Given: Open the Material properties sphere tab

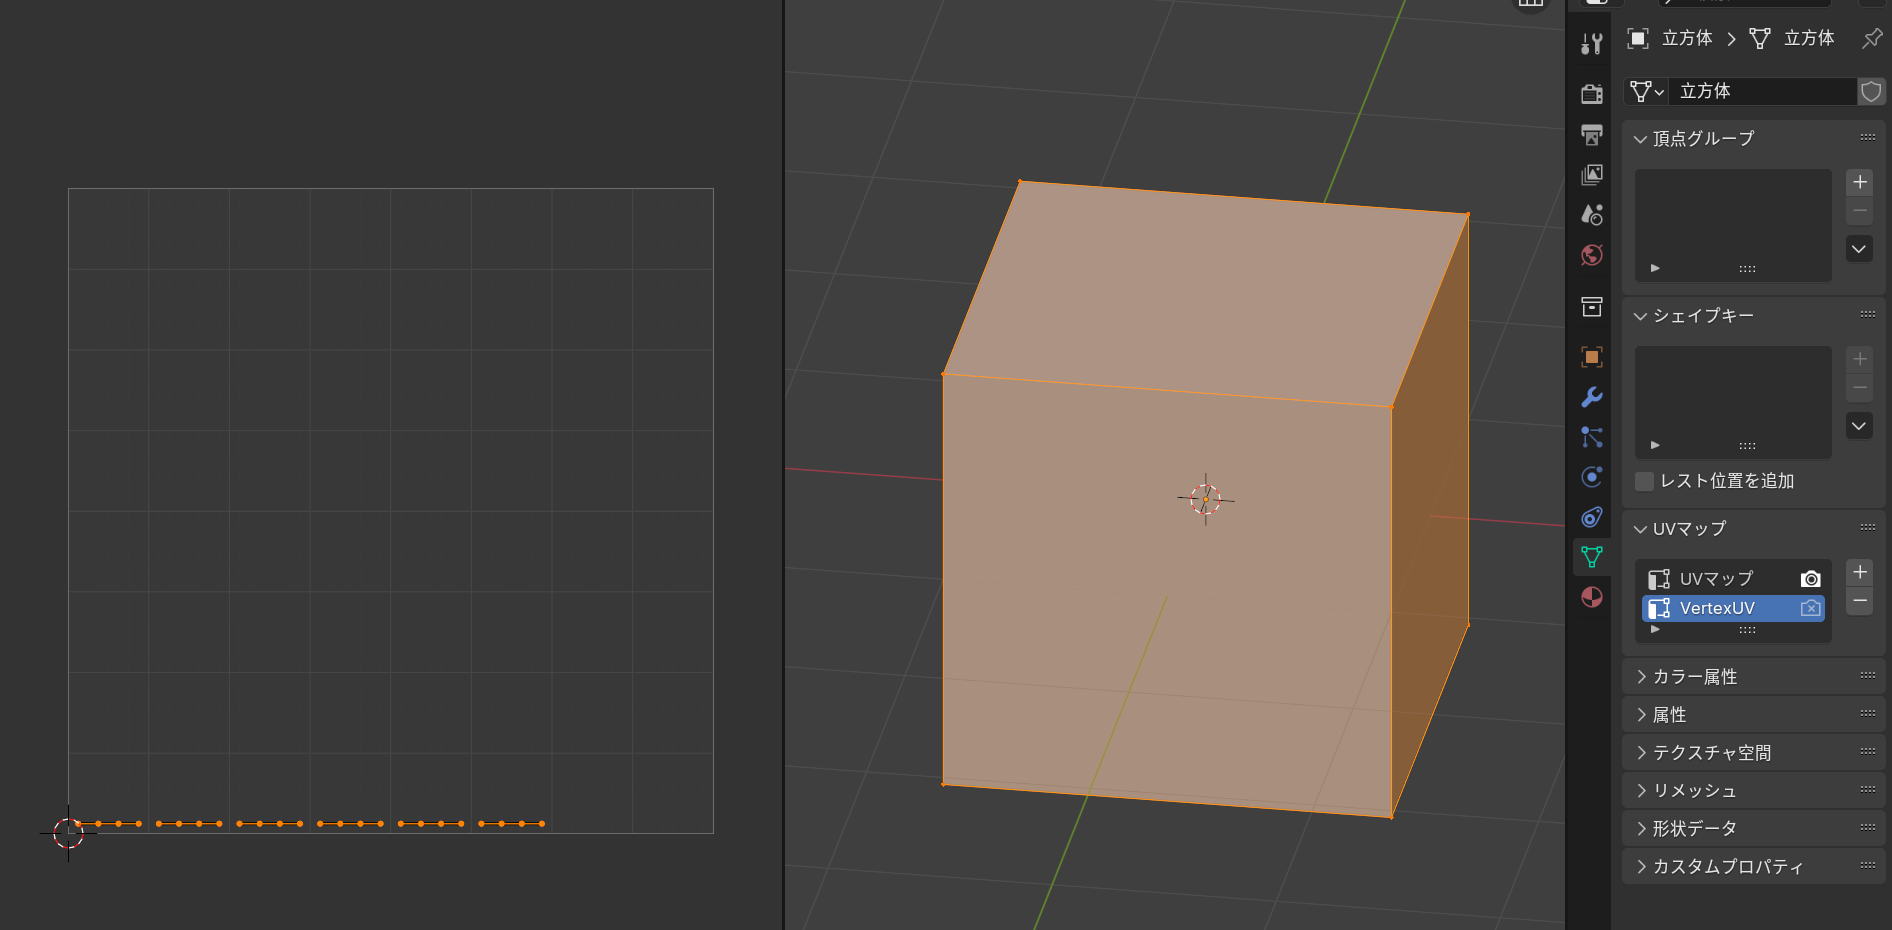Looking at the screenshot, I should pyautogui.click(x=1592, y=597).
